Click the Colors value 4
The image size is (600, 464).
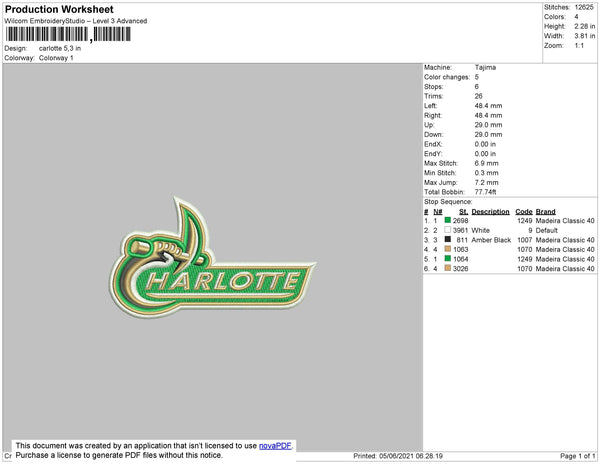pos(576,17)
